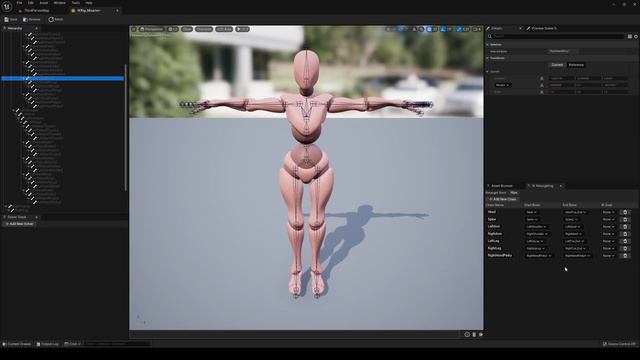Screen dimensions: 640x360
Task: Open the Help menu
Action: pos(89,3)
